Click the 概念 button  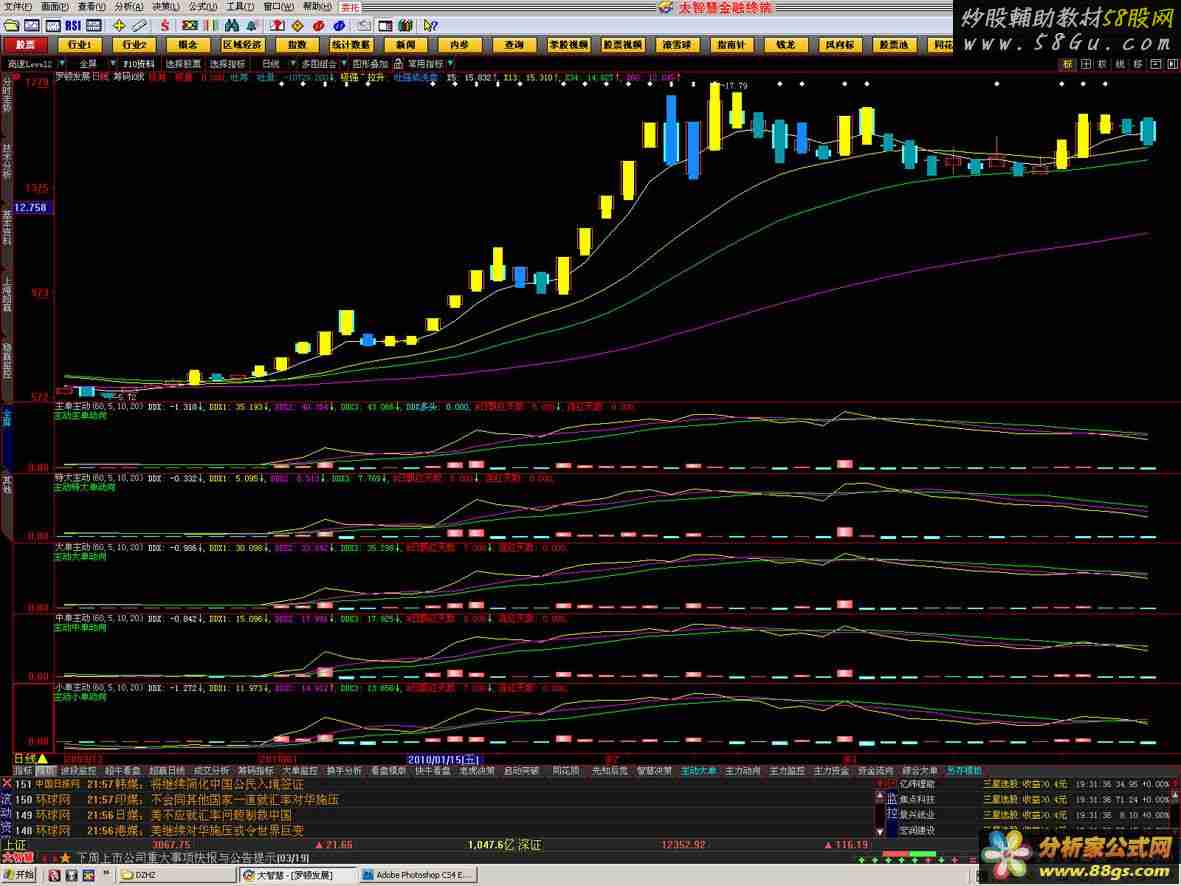tap(188, 45)
